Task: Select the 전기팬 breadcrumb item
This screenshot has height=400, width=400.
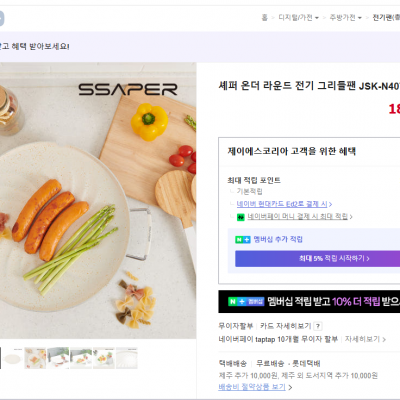Action: (x=386, y=18)
